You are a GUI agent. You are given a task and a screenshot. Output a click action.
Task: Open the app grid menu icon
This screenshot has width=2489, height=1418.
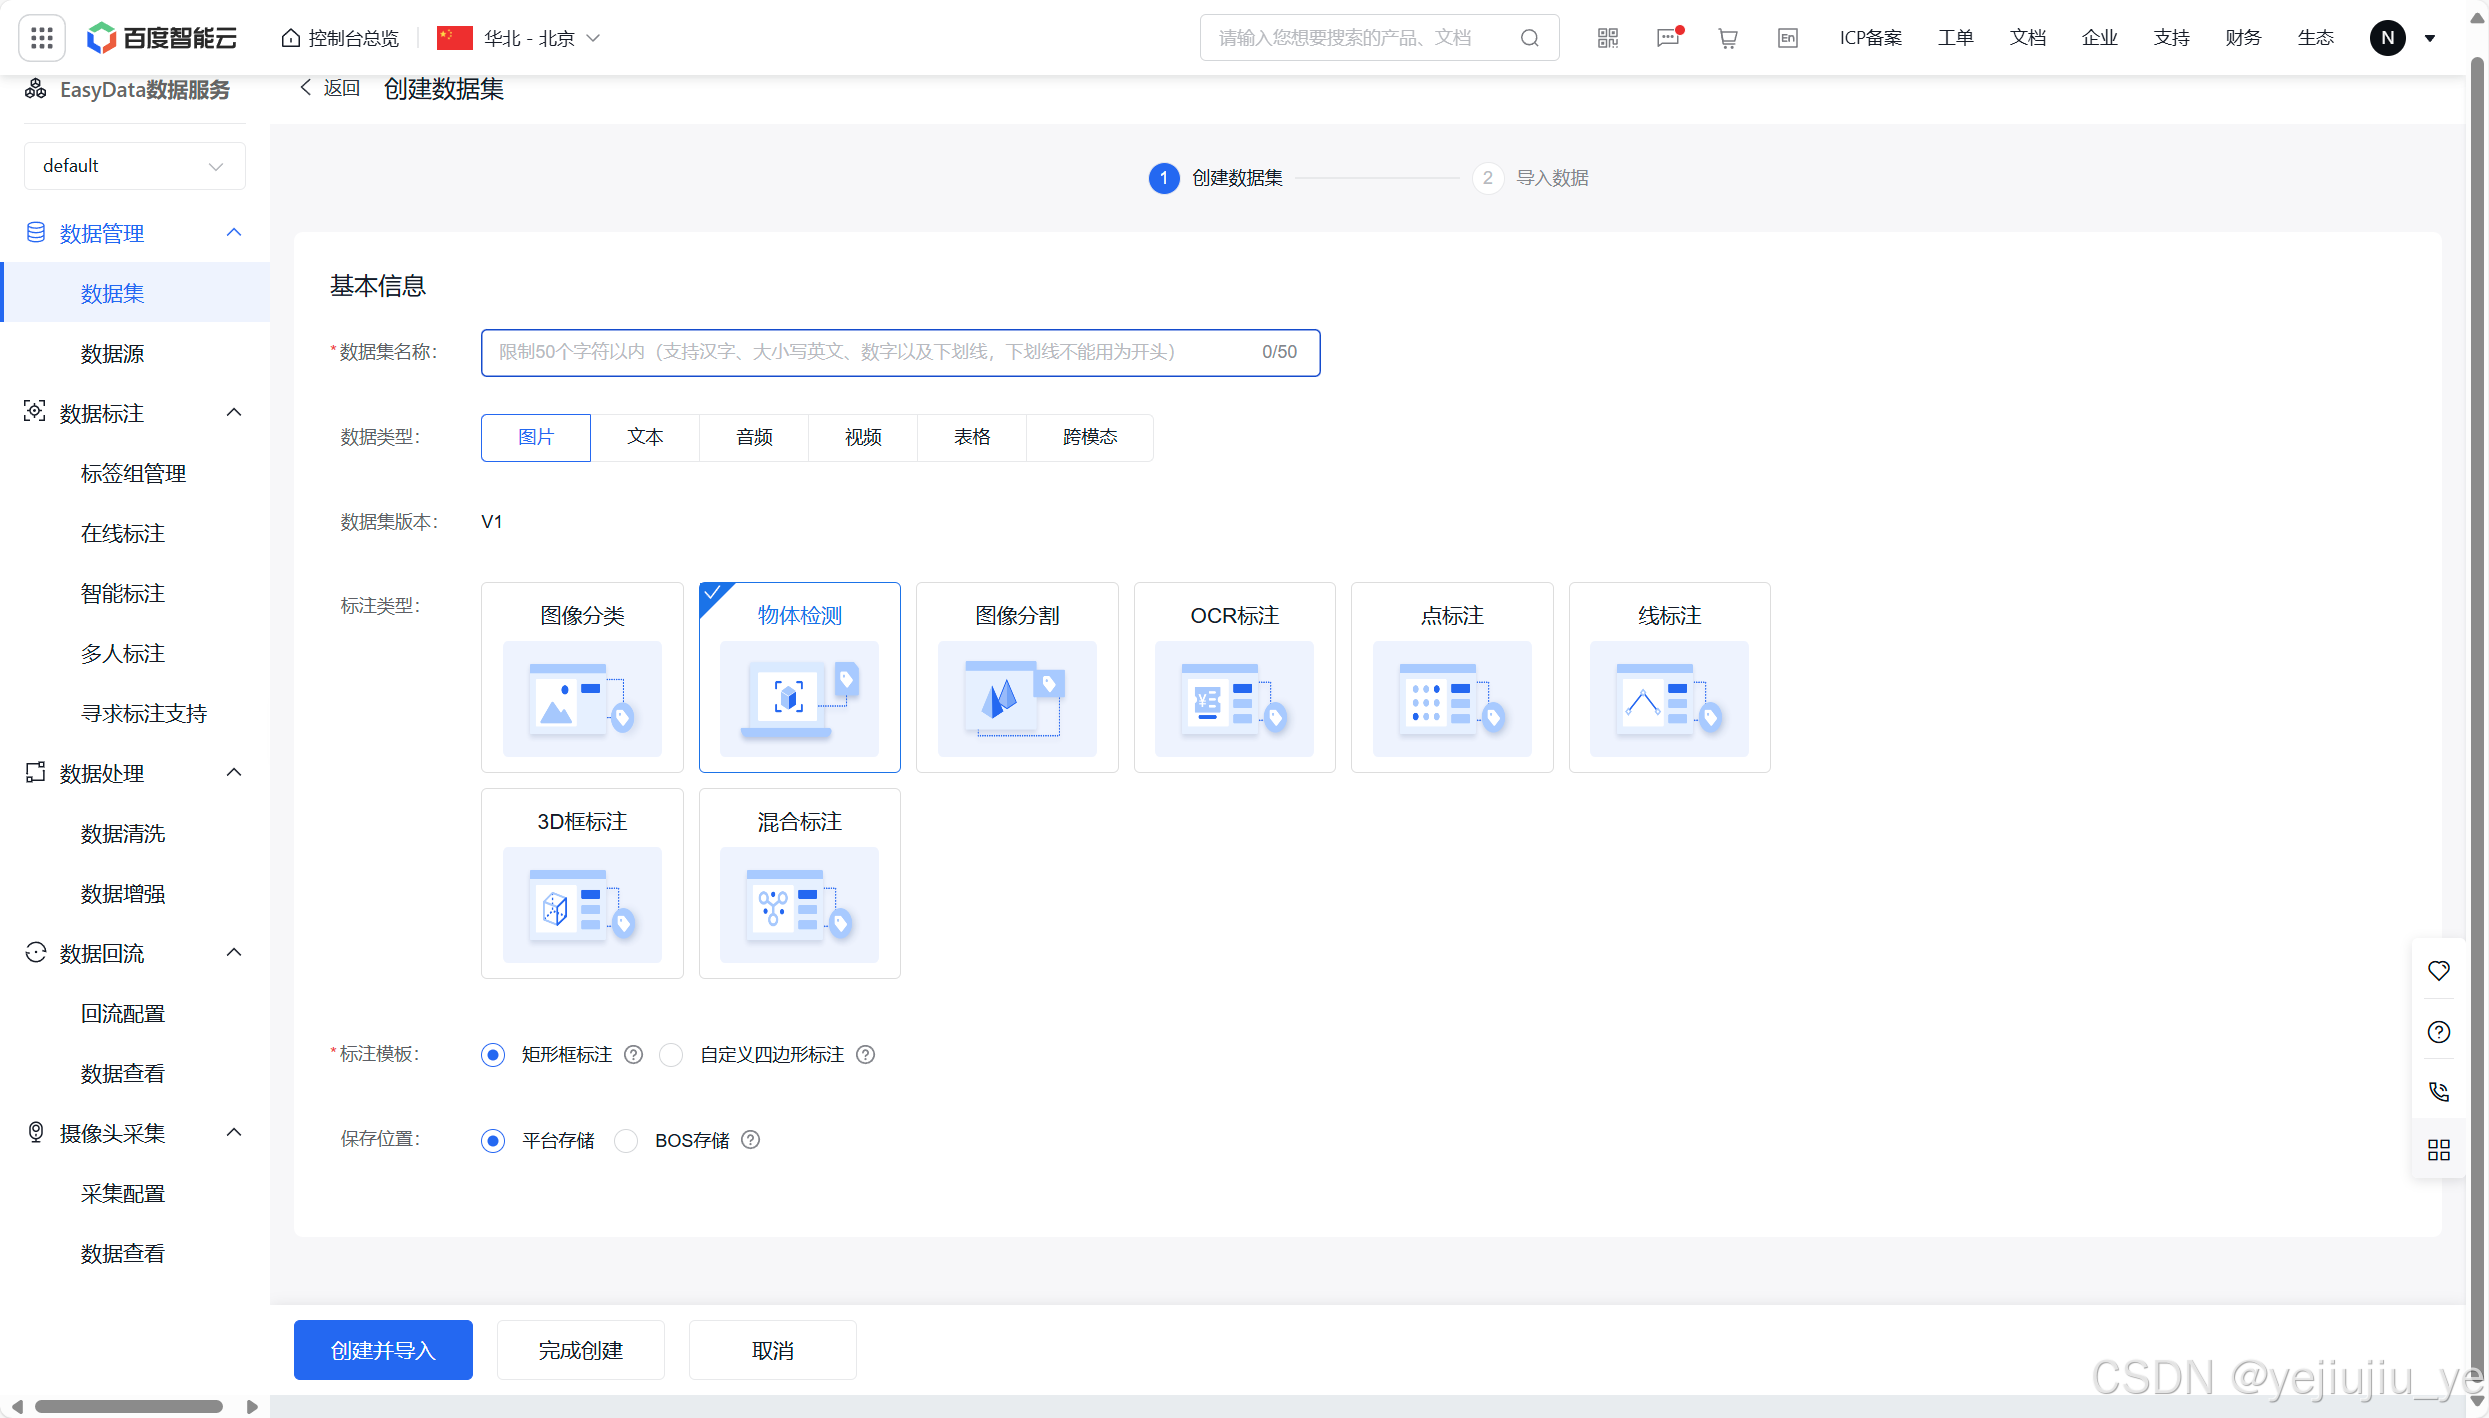point(42,38)
